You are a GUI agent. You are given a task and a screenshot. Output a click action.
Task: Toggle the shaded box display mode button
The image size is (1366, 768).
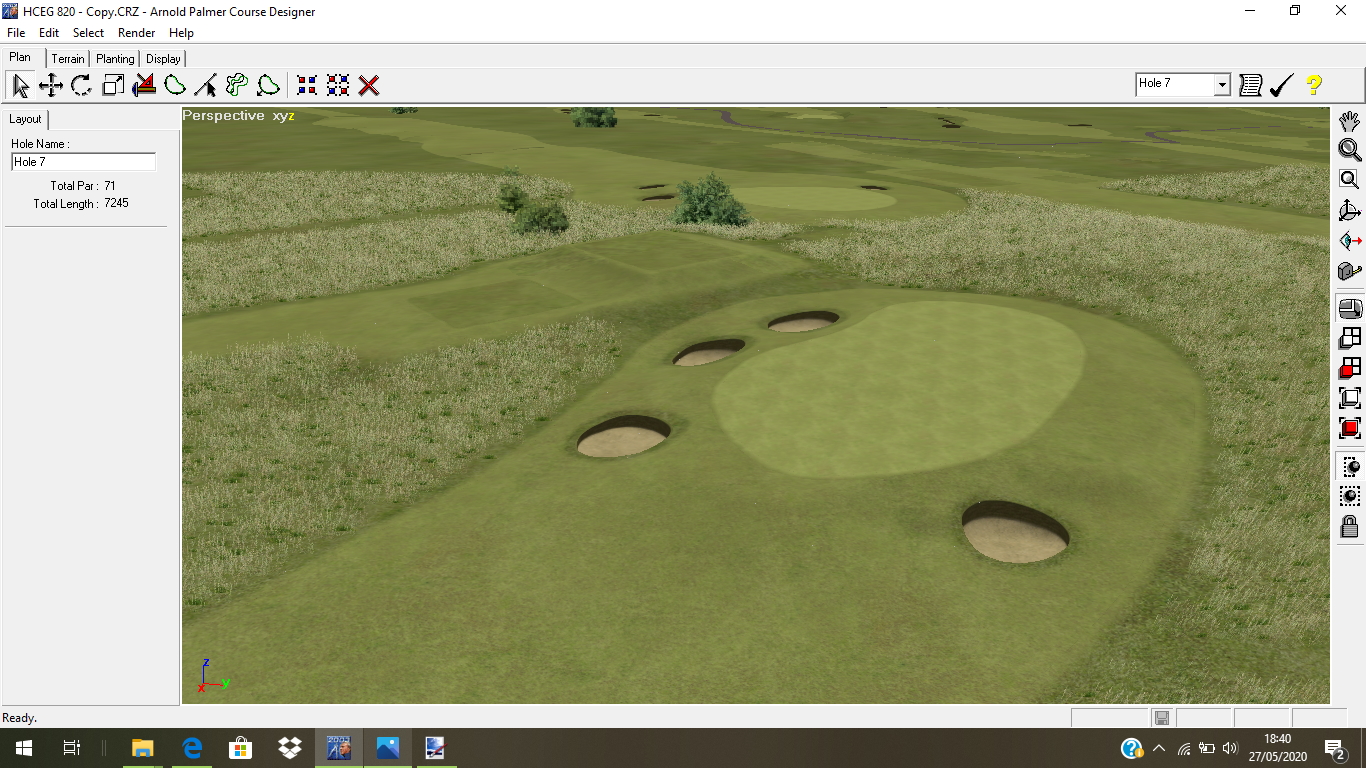[x=1349, y=309]
